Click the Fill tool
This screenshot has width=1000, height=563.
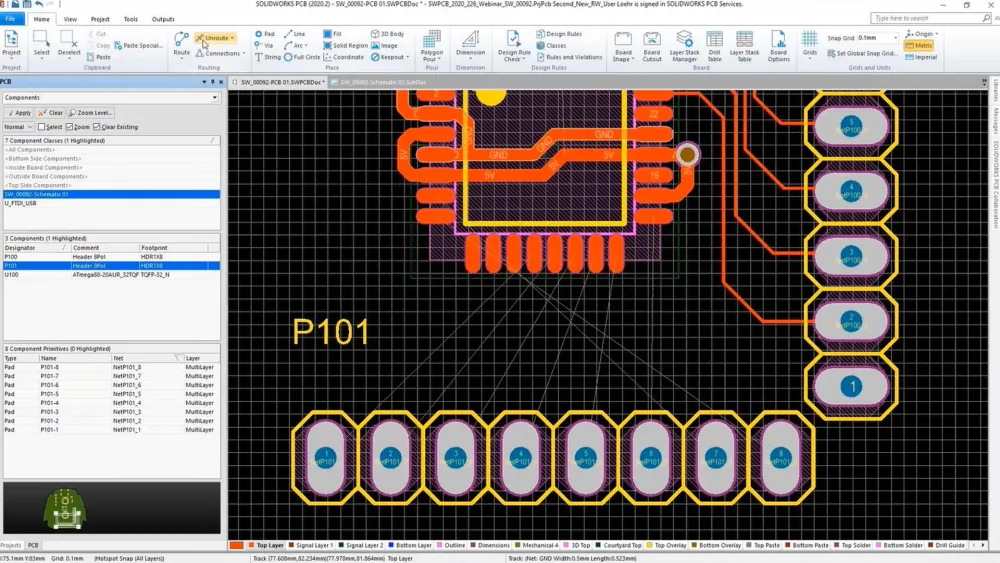pos(332,34)
